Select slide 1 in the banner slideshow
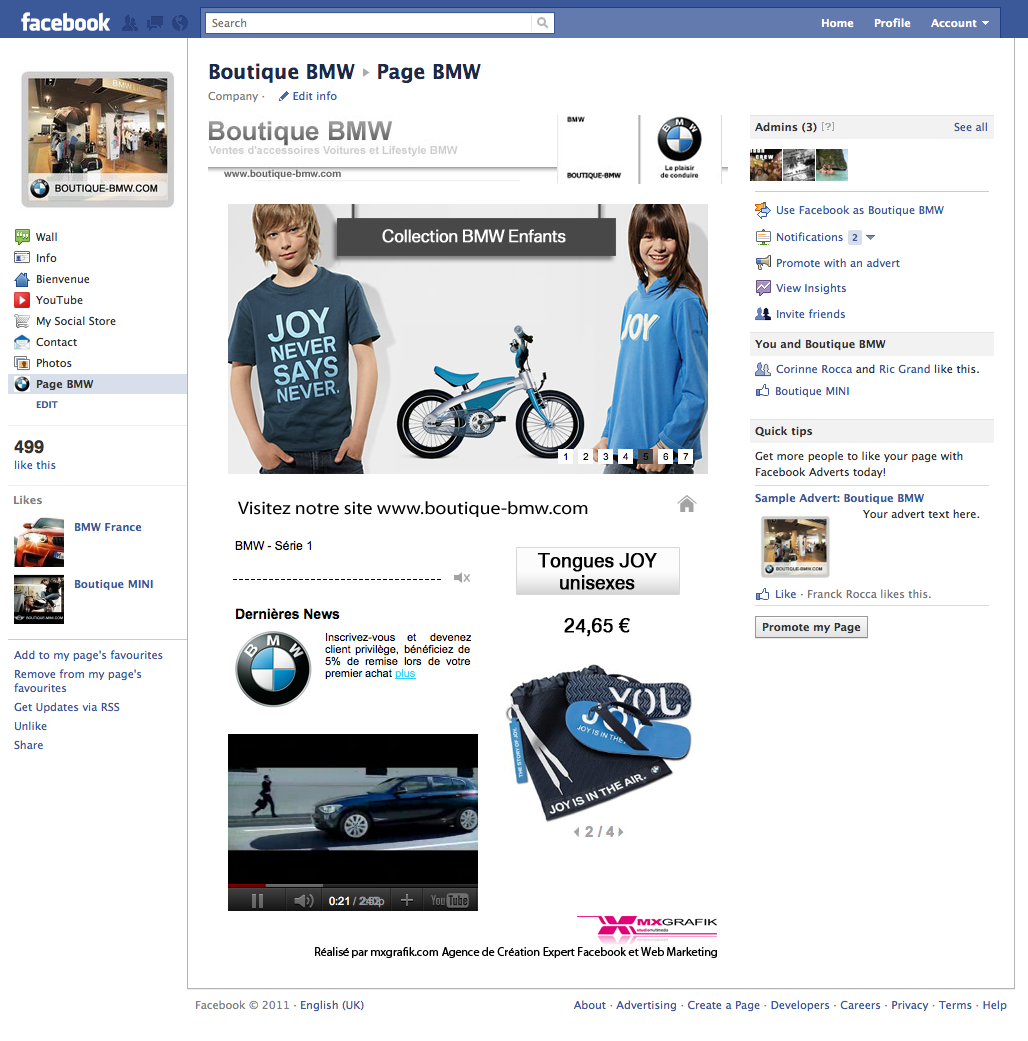The image size is (1028, 1041). (565, 457)
